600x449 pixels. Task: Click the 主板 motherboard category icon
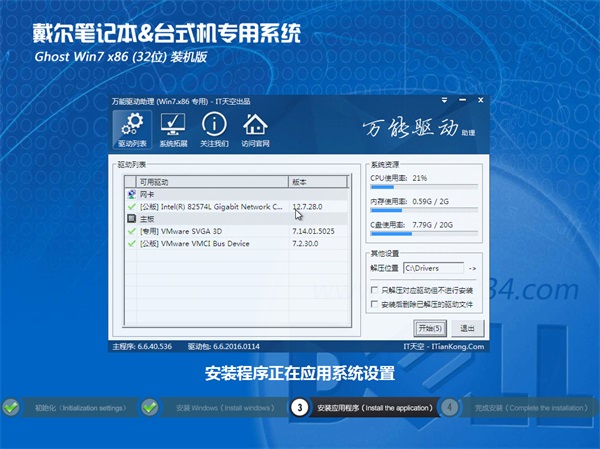(131, 217)
